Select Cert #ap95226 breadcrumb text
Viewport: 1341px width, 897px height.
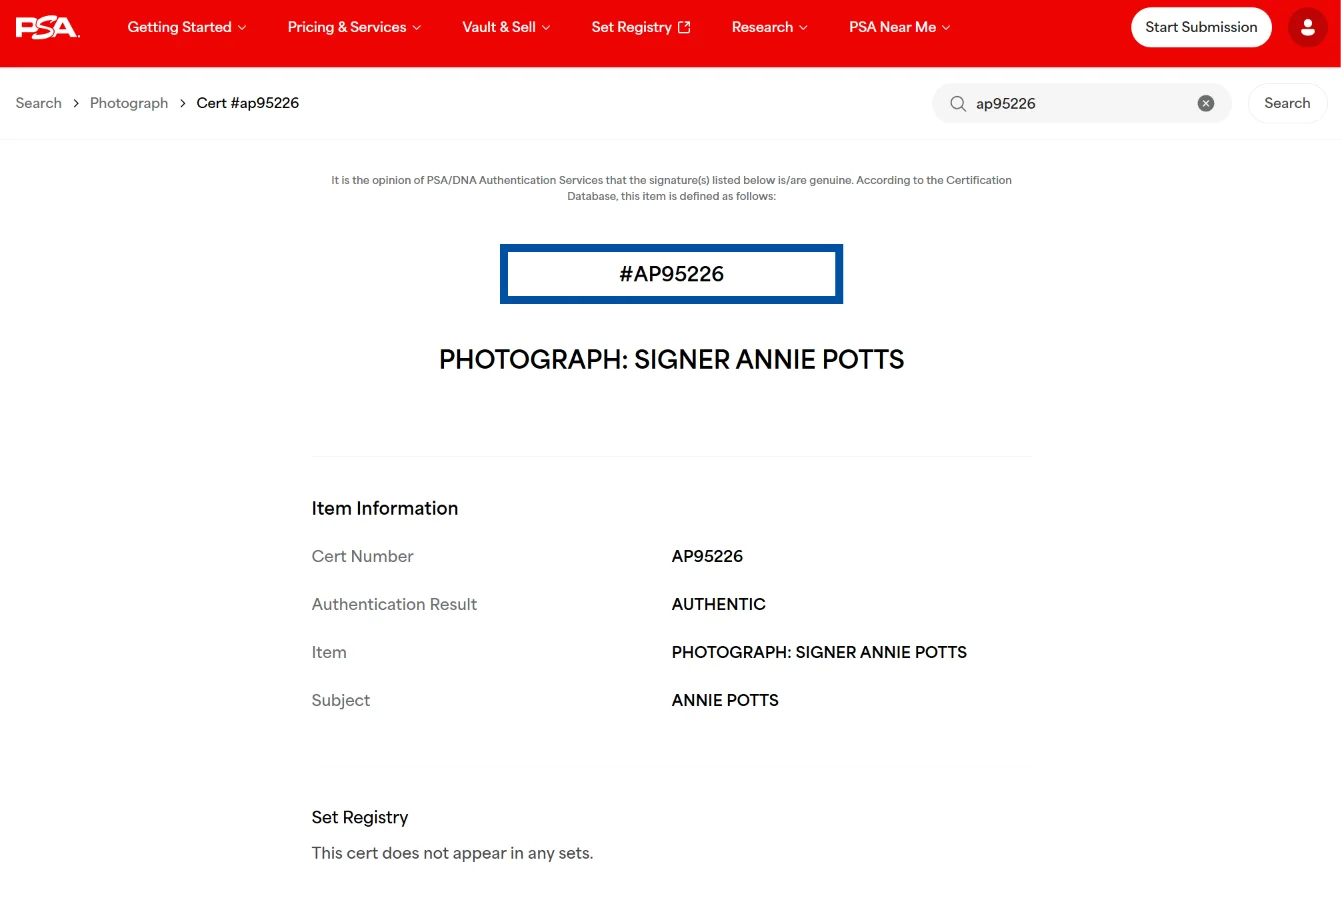pos(248,103)
